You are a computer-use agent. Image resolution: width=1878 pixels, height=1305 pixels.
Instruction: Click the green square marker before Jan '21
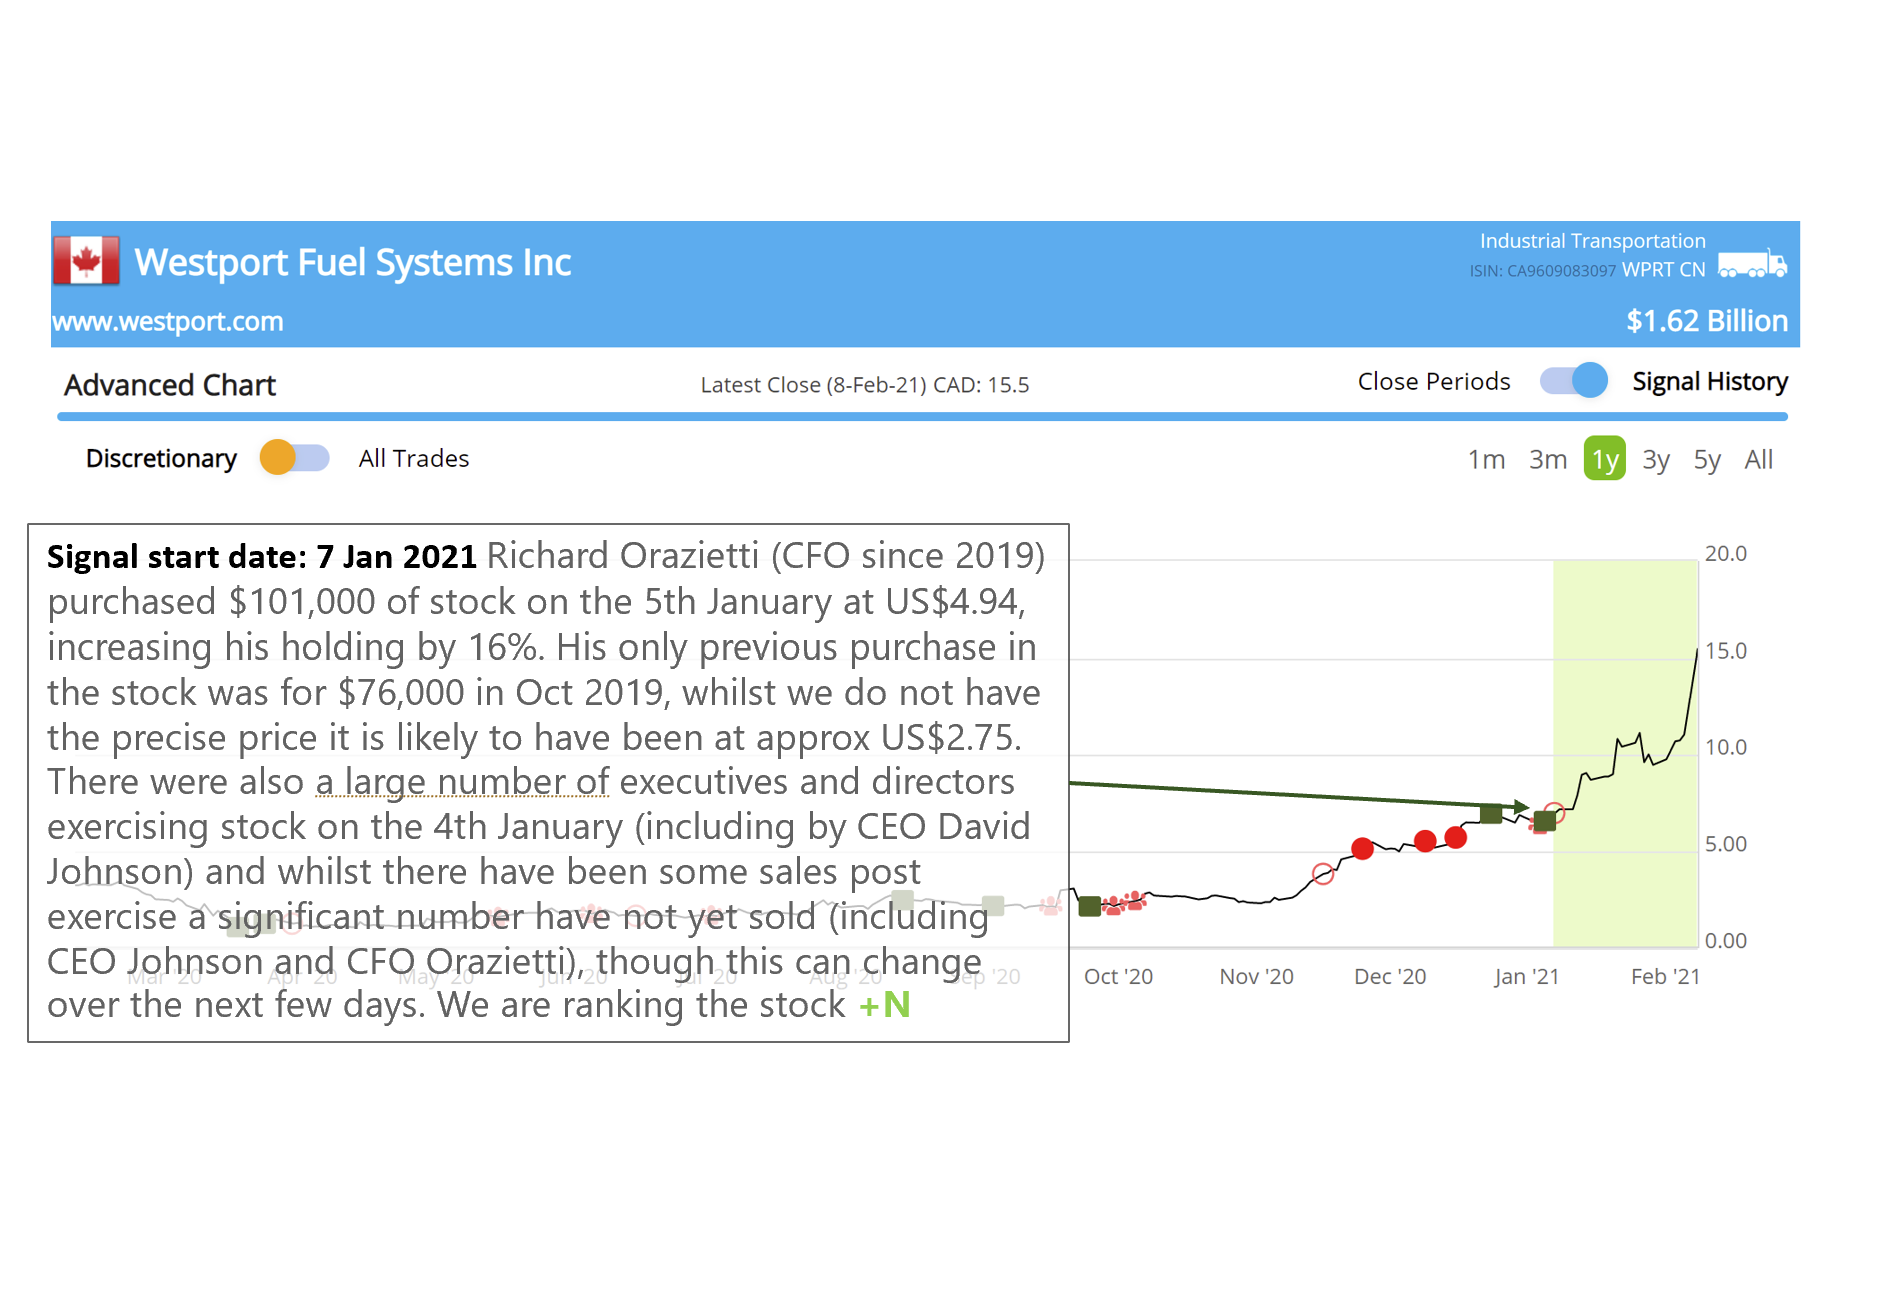(x=1490, y=813)
